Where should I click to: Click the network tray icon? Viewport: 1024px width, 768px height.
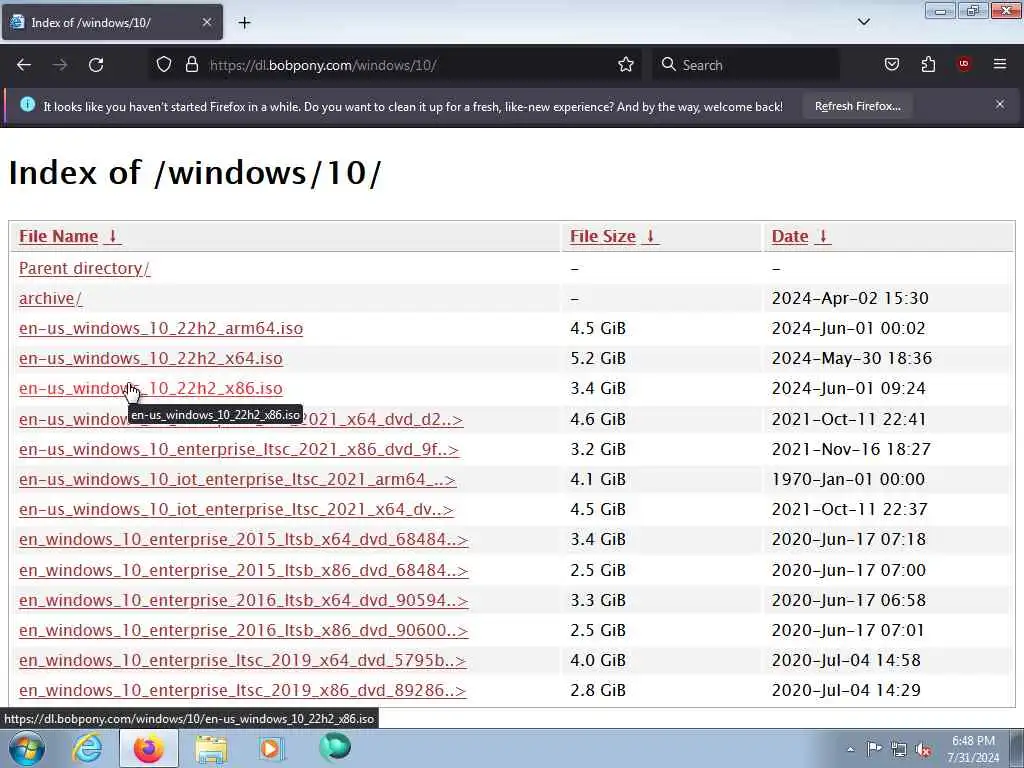(899, 750)
